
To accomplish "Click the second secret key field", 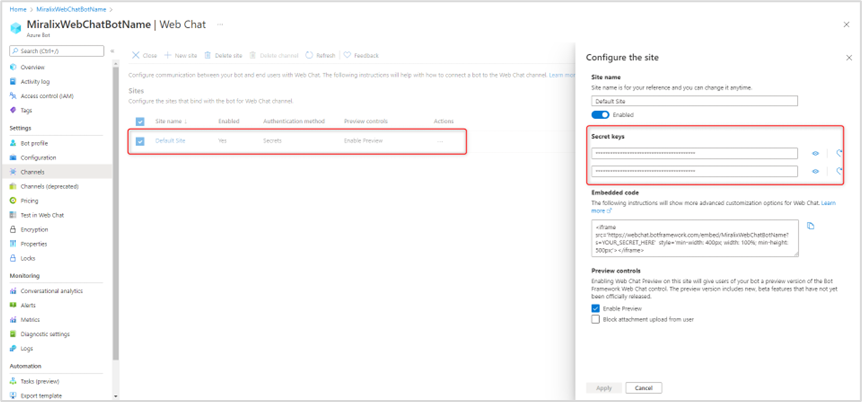I will click(694, 171).
